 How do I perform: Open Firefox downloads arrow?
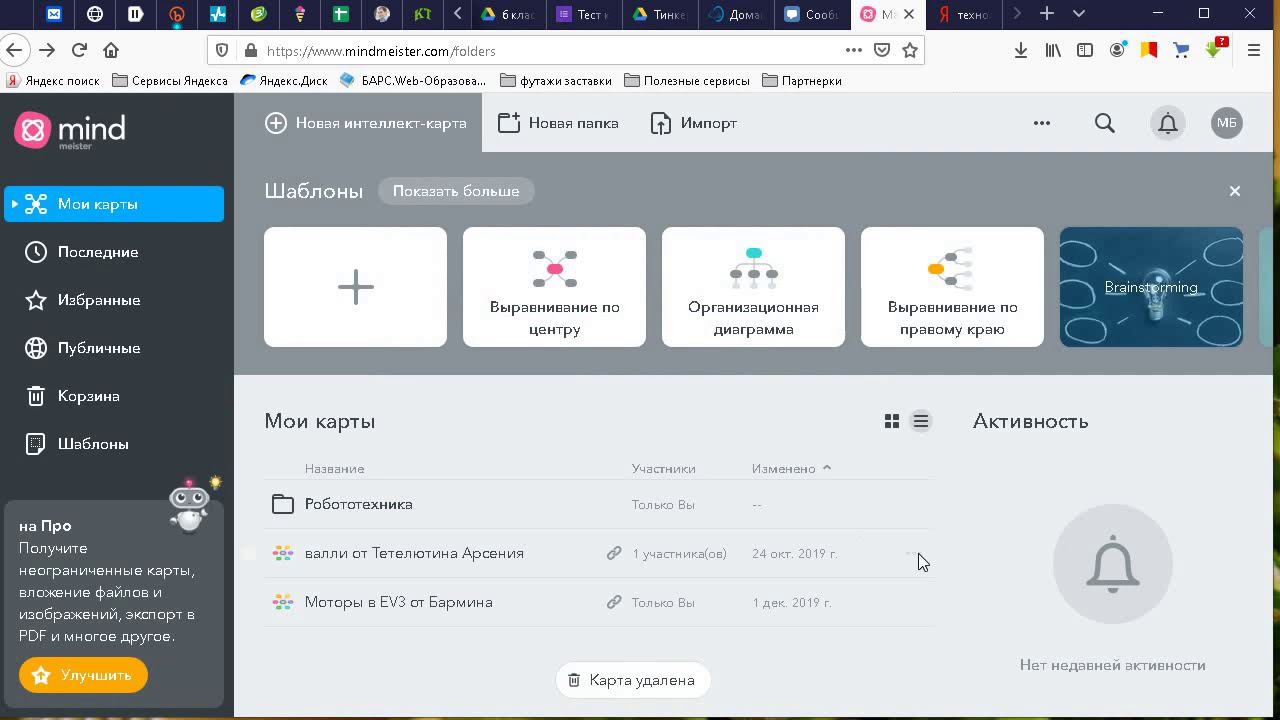coord(1021,50)
